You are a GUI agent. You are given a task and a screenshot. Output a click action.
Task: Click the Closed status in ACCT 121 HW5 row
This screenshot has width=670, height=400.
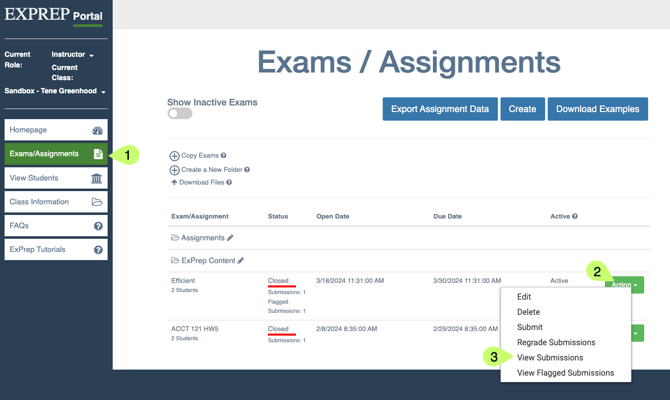(278, 329)
